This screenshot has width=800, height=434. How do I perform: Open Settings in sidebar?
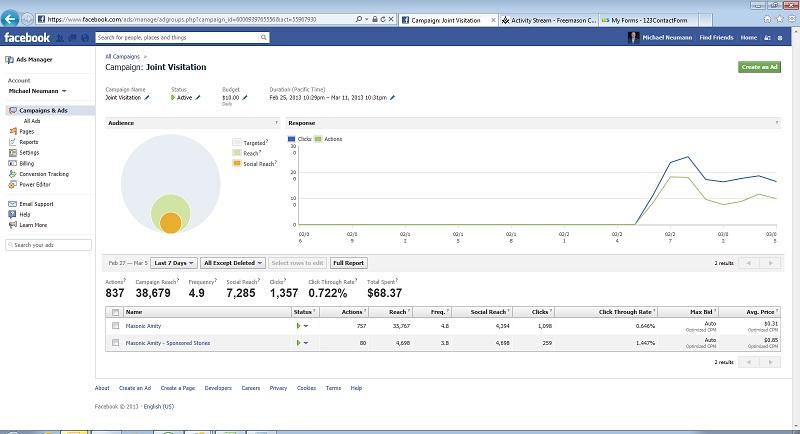click(29, 153)
